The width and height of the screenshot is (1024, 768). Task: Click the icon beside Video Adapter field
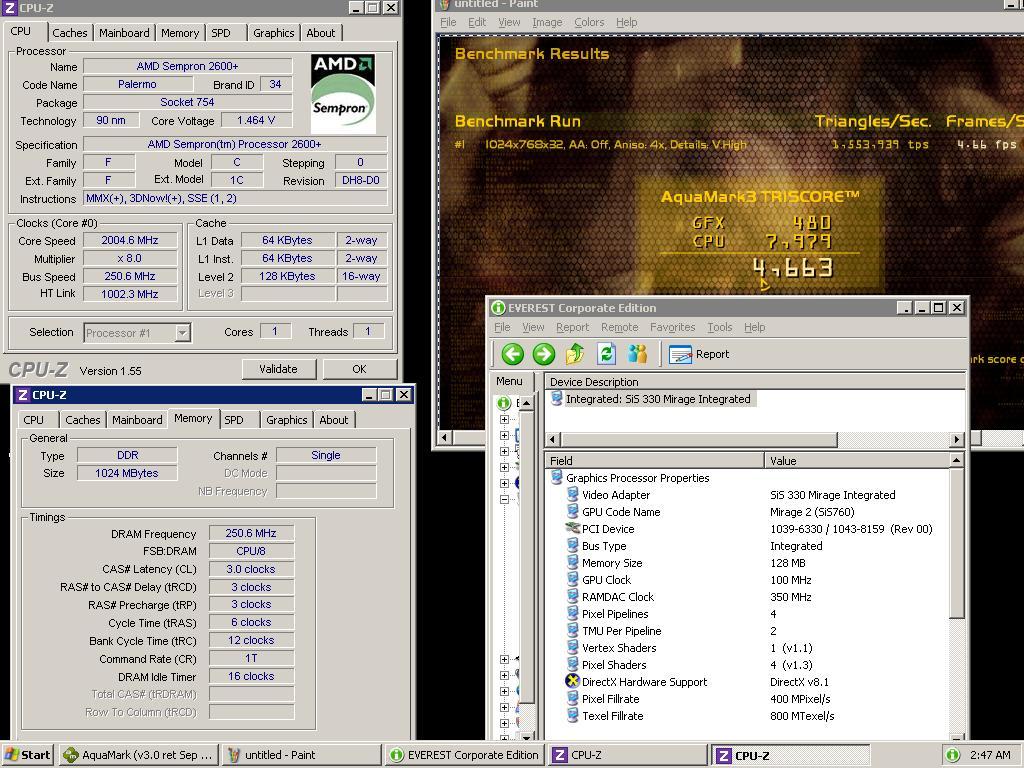pyautogui.click(x=573, y=494)
